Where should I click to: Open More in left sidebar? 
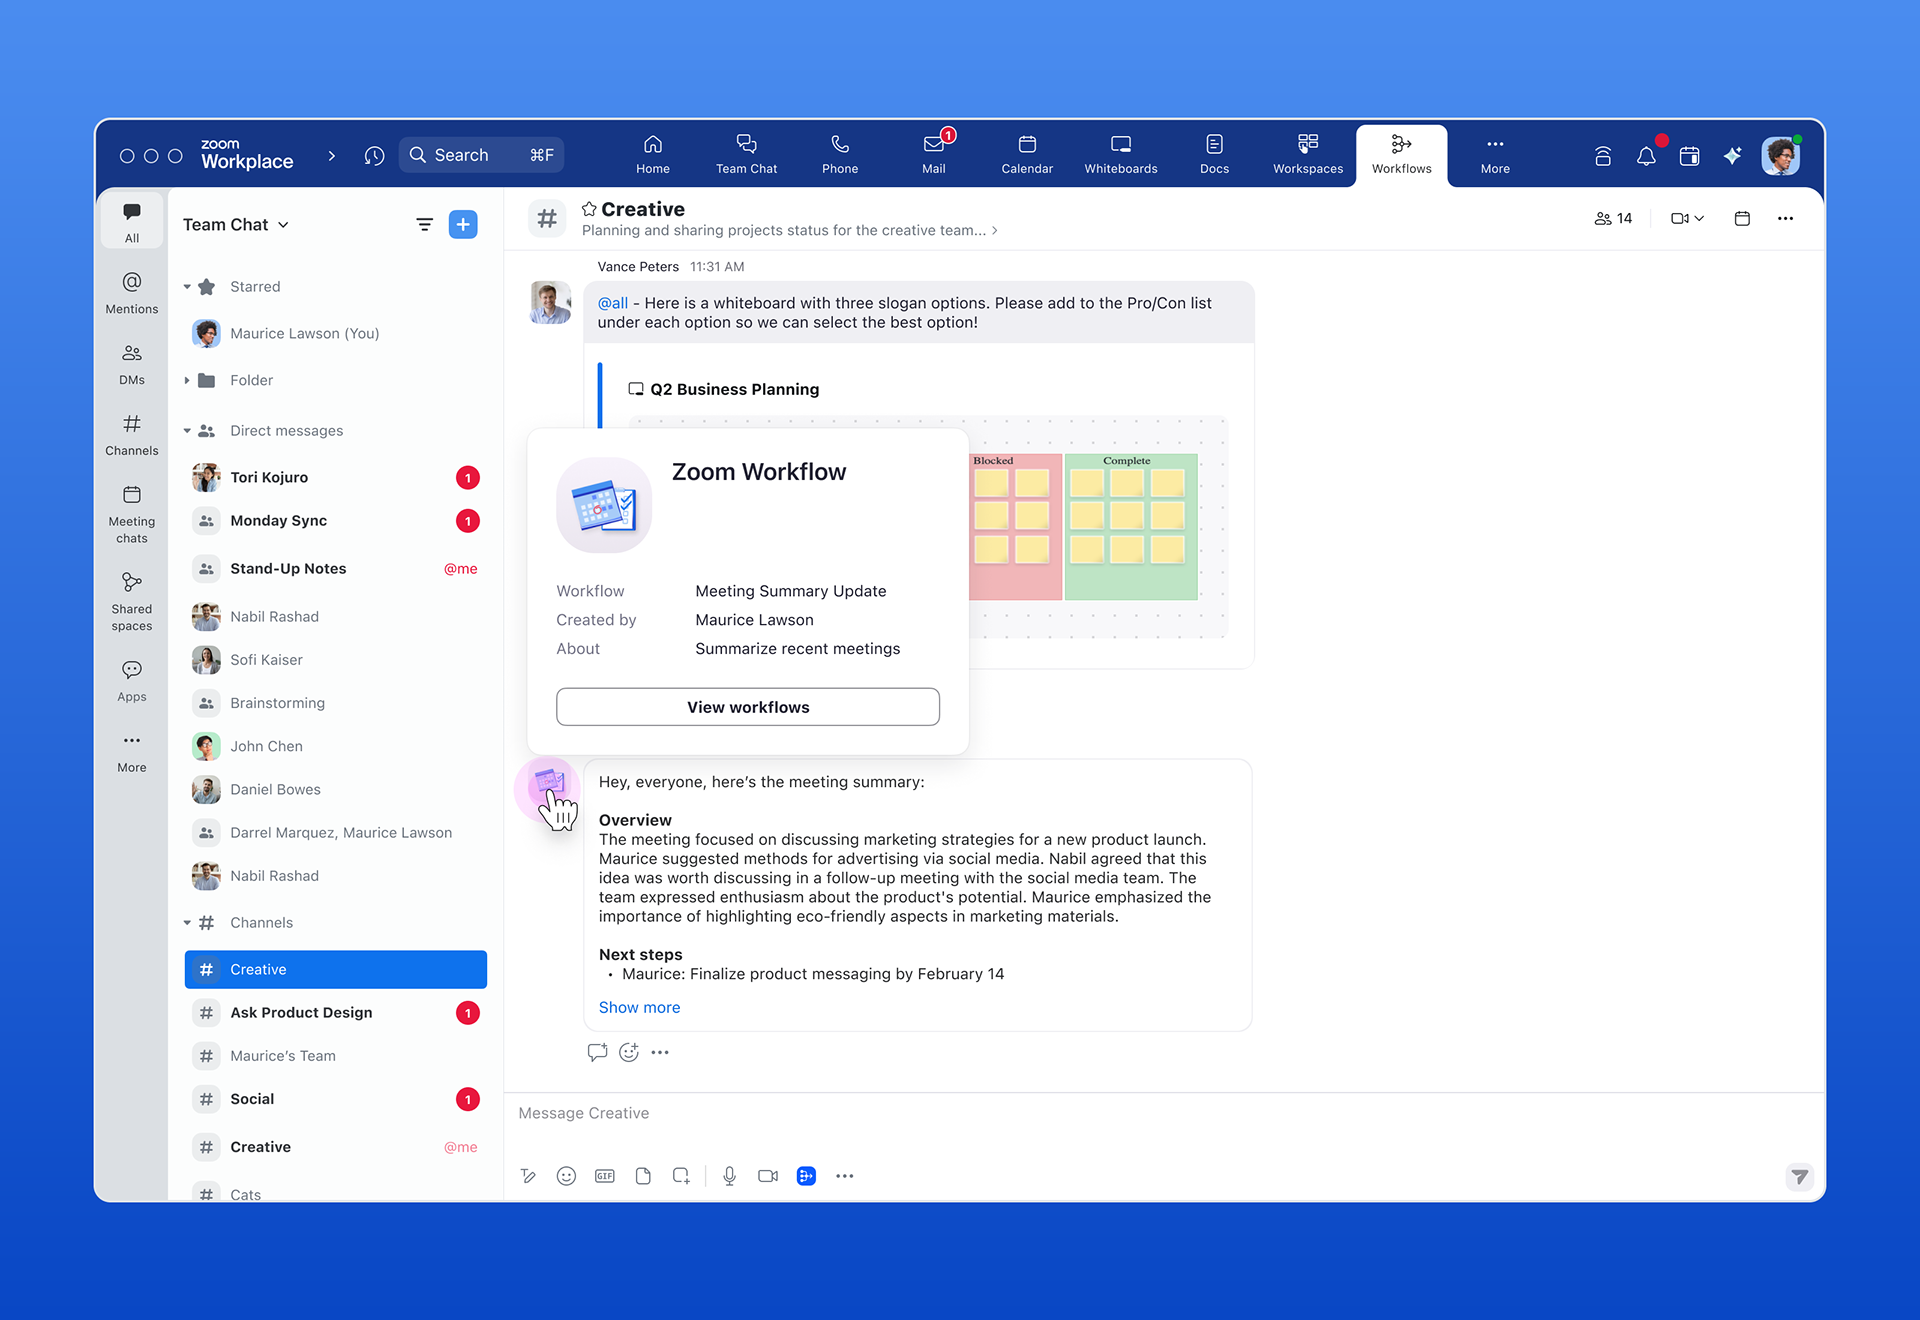(x=132, y=752)
